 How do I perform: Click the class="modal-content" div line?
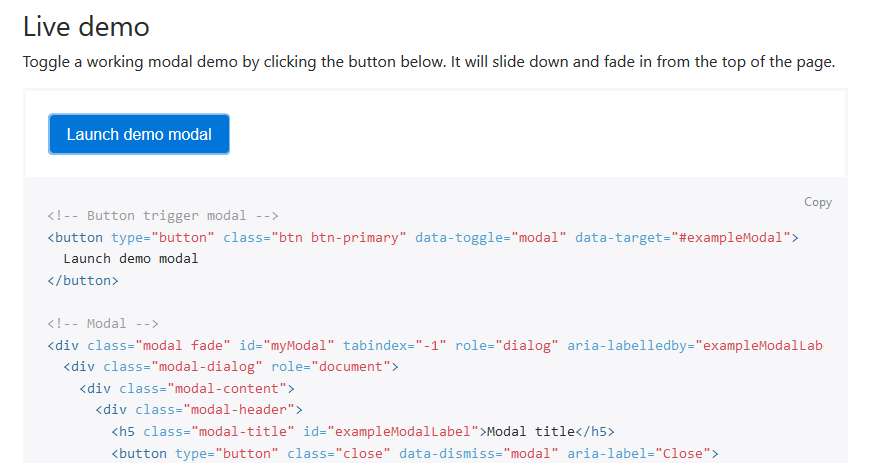(187, 389)
